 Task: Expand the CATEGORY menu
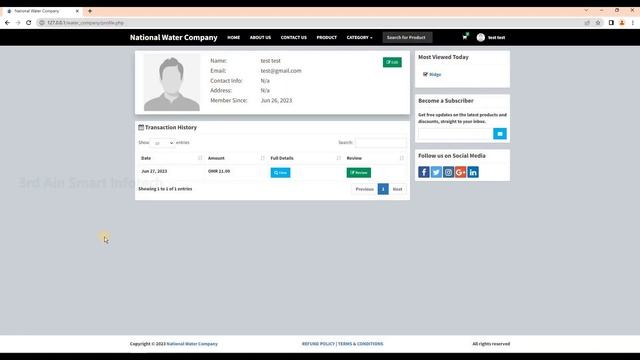pyautogui.click(x=359, y=38)
